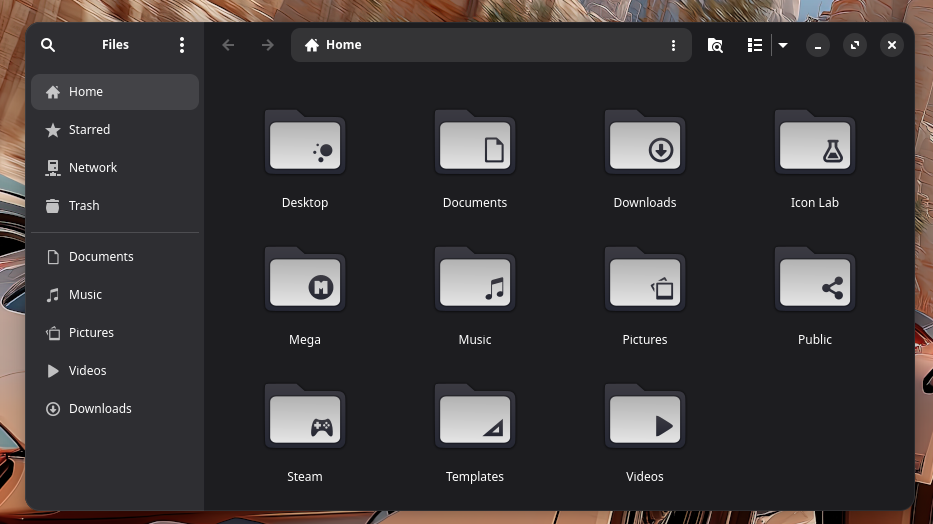Screen dimensions: 933x524
Task: Open the Videos folder in main view
Action: [x=645, y=423]
